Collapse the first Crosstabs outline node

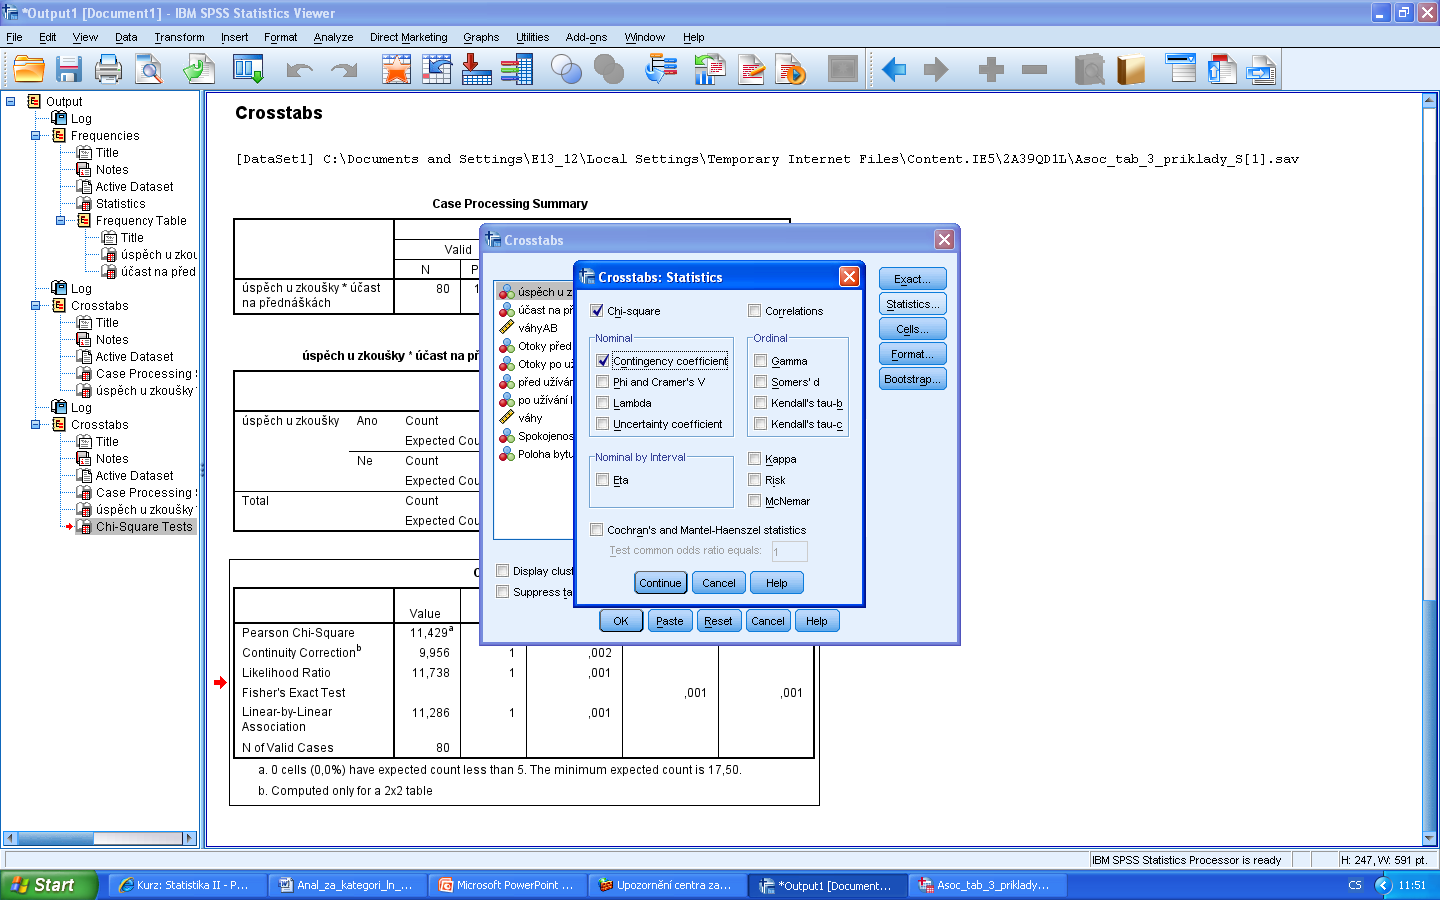point(36,305)
